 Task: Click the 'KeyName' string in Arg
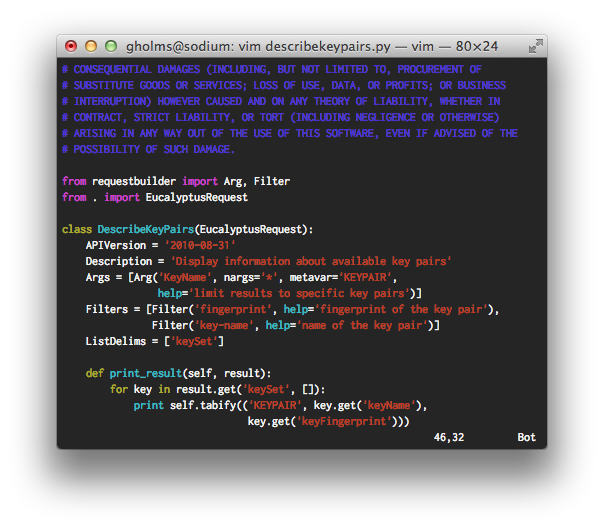(x=185, y=277)
